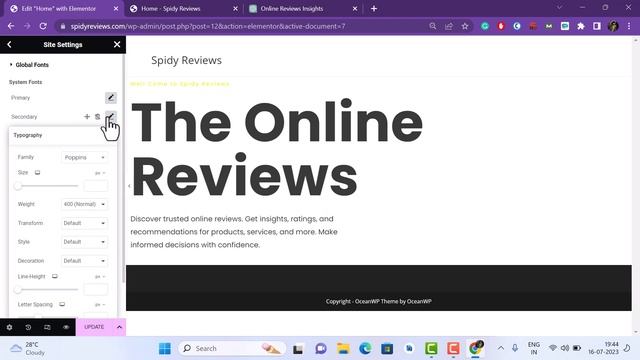Open File Explorer from the taskbar
Image resolution: width=640 pixels, height=360 pixels.
tap(343, 349)
